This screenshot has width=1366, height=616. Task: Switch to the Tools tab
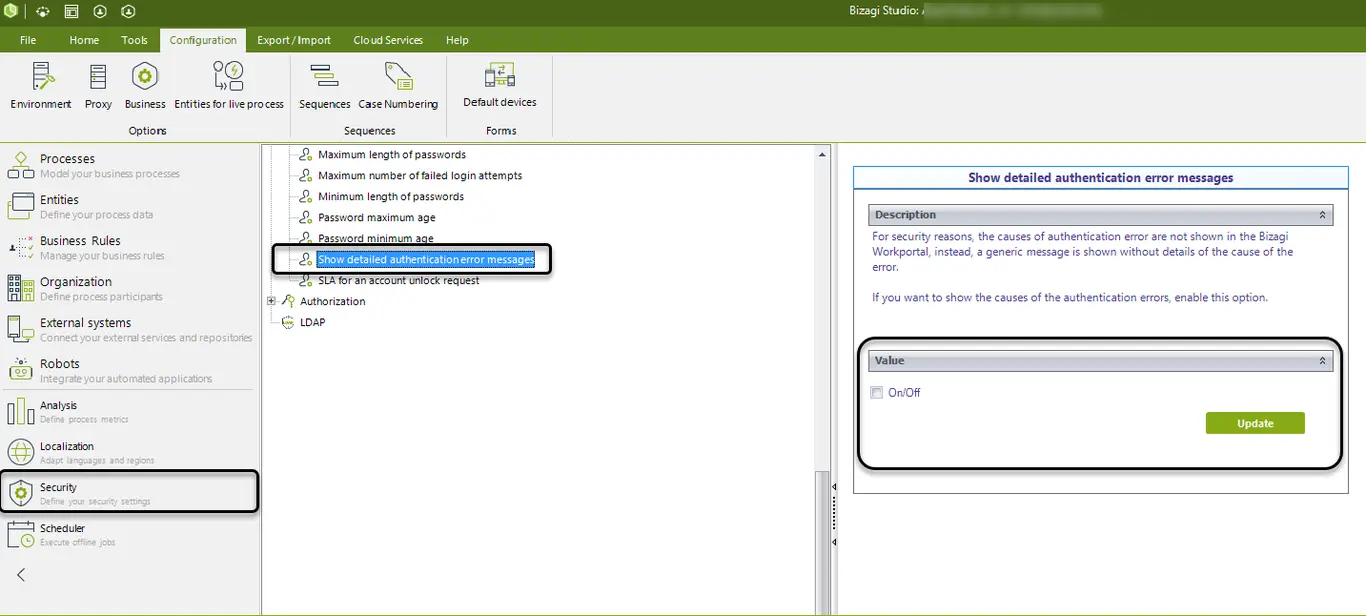[x=134, y=40]
